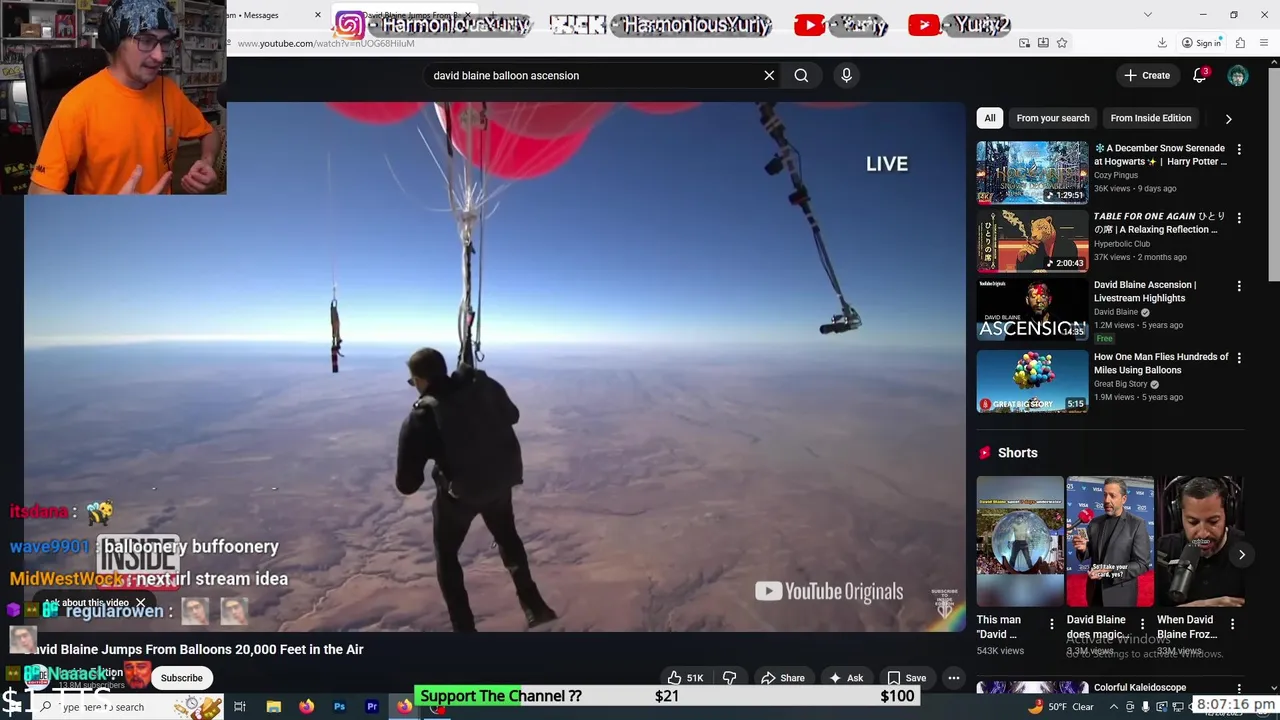Open File Explorer from taskbar

(x=273, y=707)
